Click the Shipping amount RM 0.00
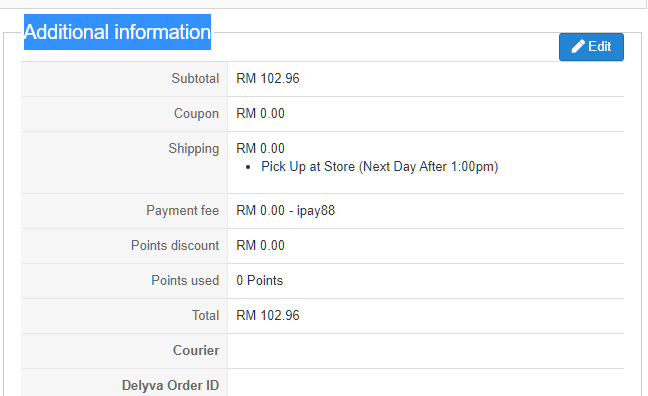 (260, 148)
